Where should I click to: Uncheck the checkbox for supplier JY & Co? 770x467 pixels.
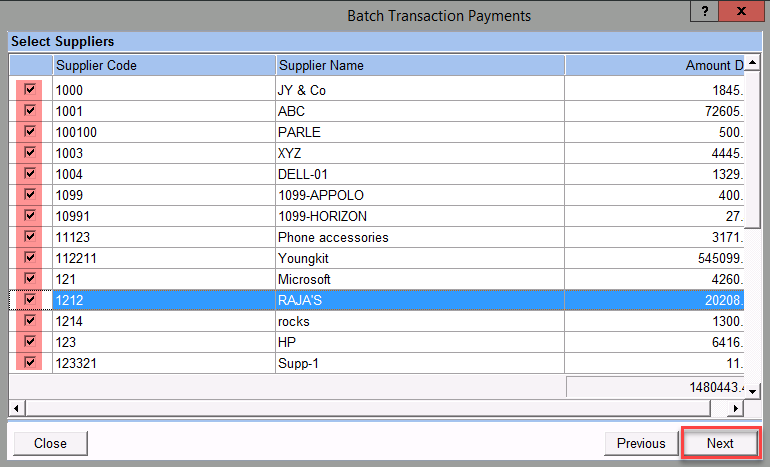[x=30, y=90]
